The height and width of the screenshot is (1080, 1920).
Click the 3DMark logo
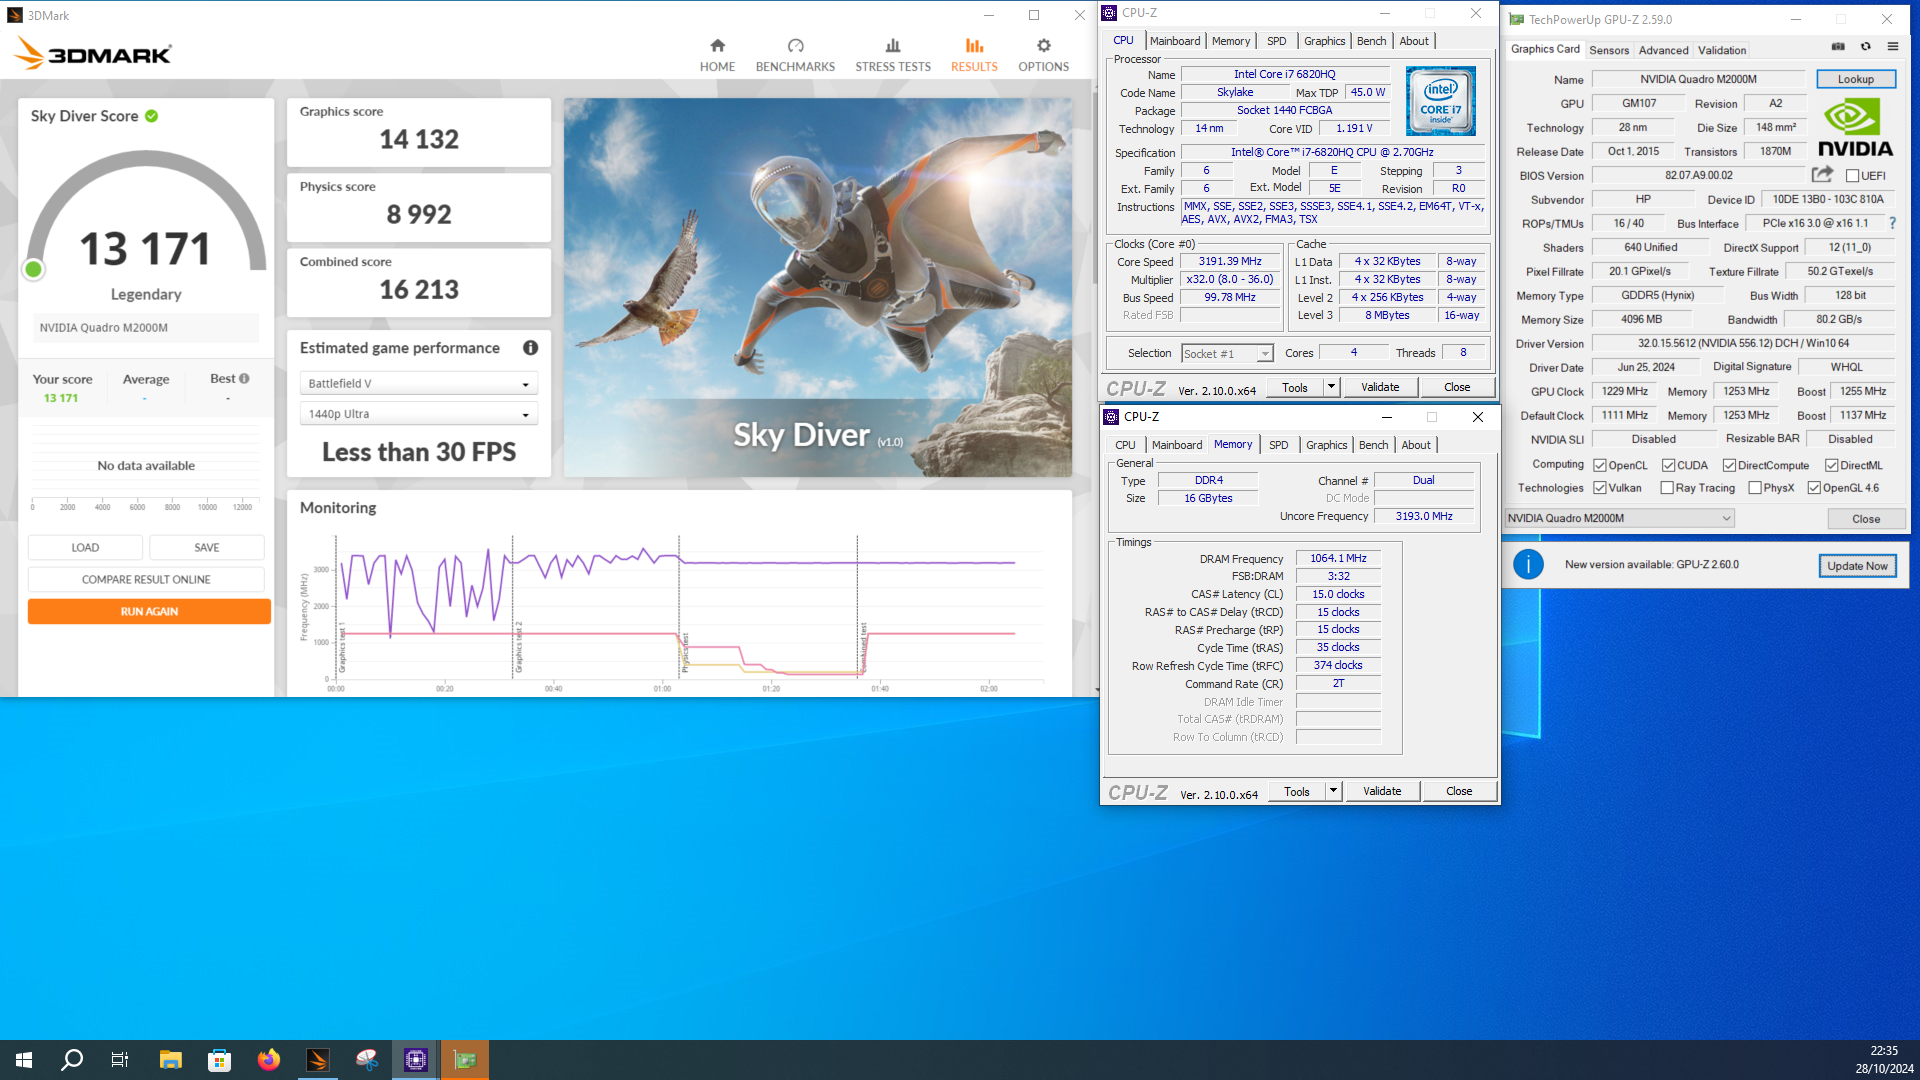point(94,53)
